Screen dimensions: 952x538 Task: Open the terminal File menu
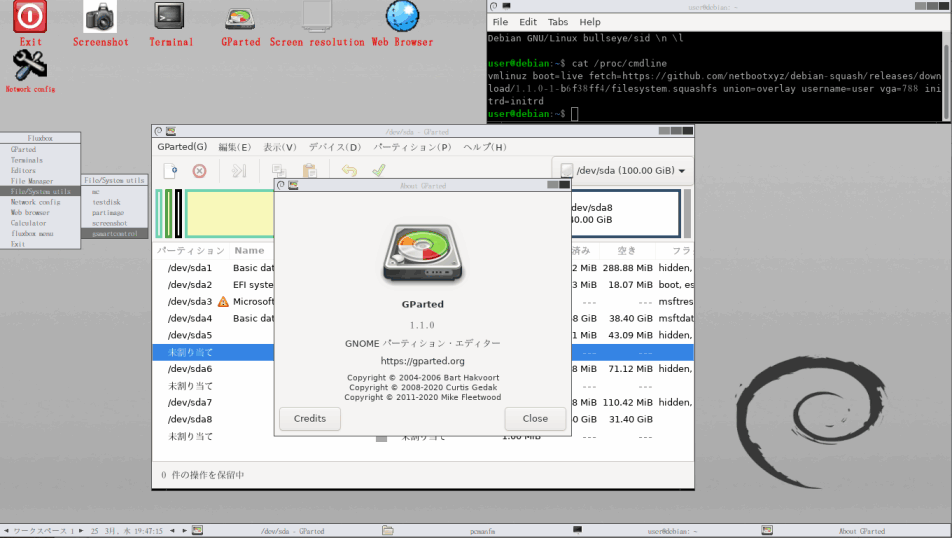click(500, 22)
